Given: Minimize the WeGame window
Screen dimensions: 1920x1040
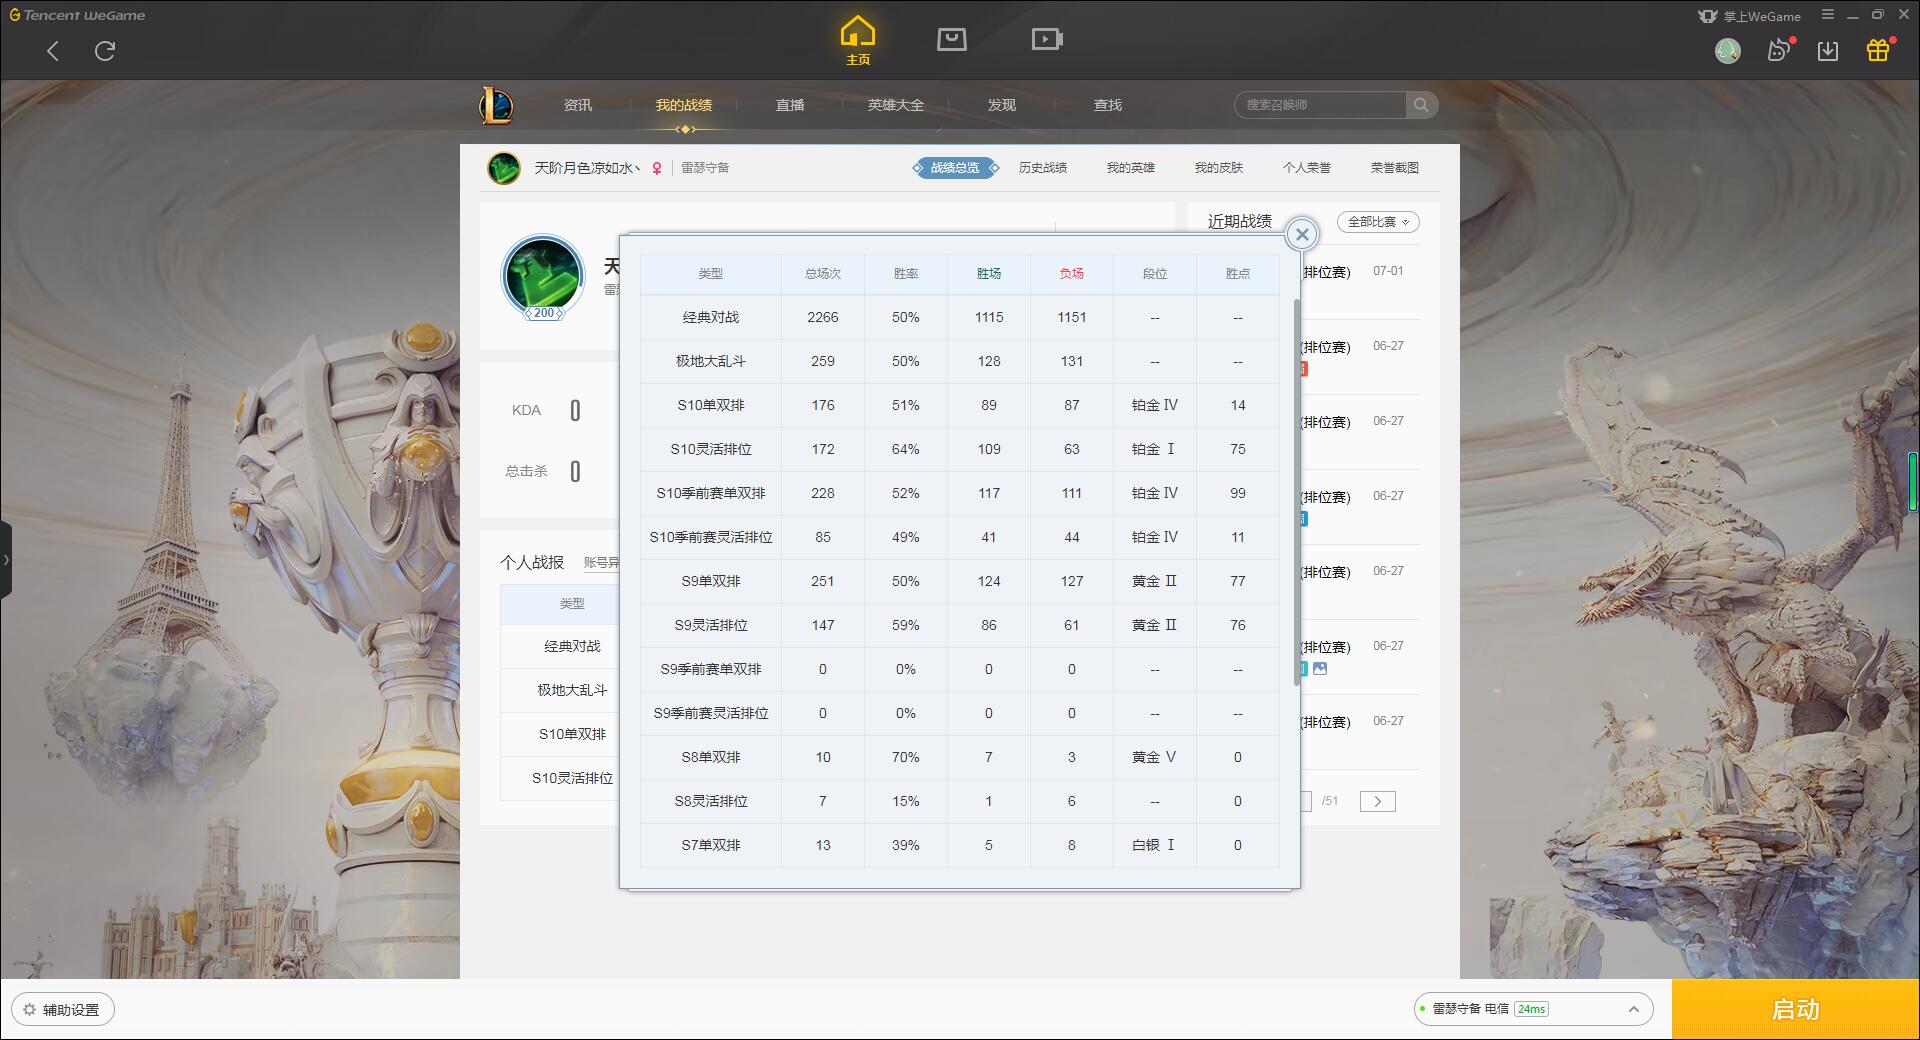Looking at the screenshot, I should (x=1853, y=15).
